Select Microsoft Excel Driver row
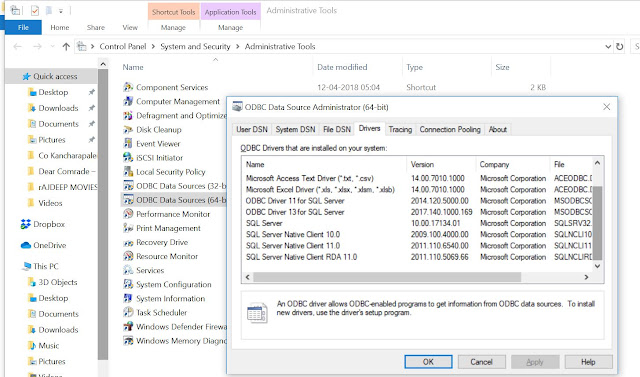Screen dimensions: 640x377 click(417, 190)
